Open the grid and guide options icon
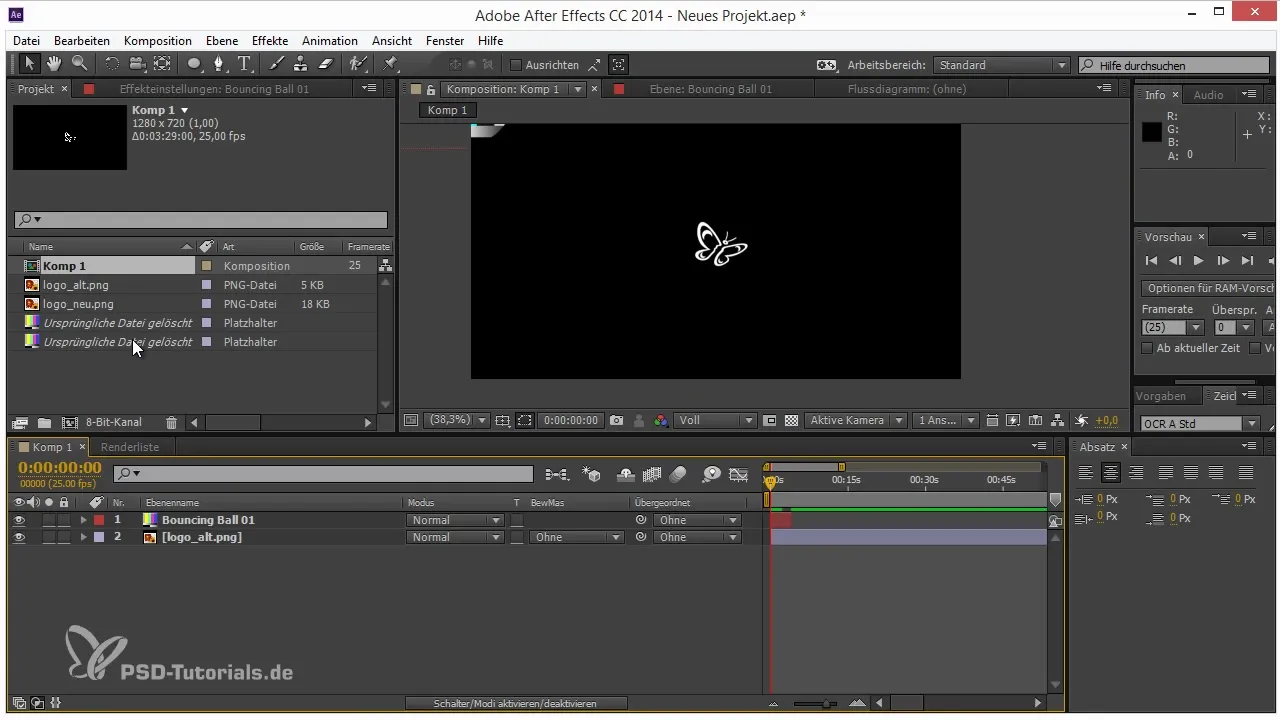Viewport: 1280px width, 720px height. pos(502,421)
